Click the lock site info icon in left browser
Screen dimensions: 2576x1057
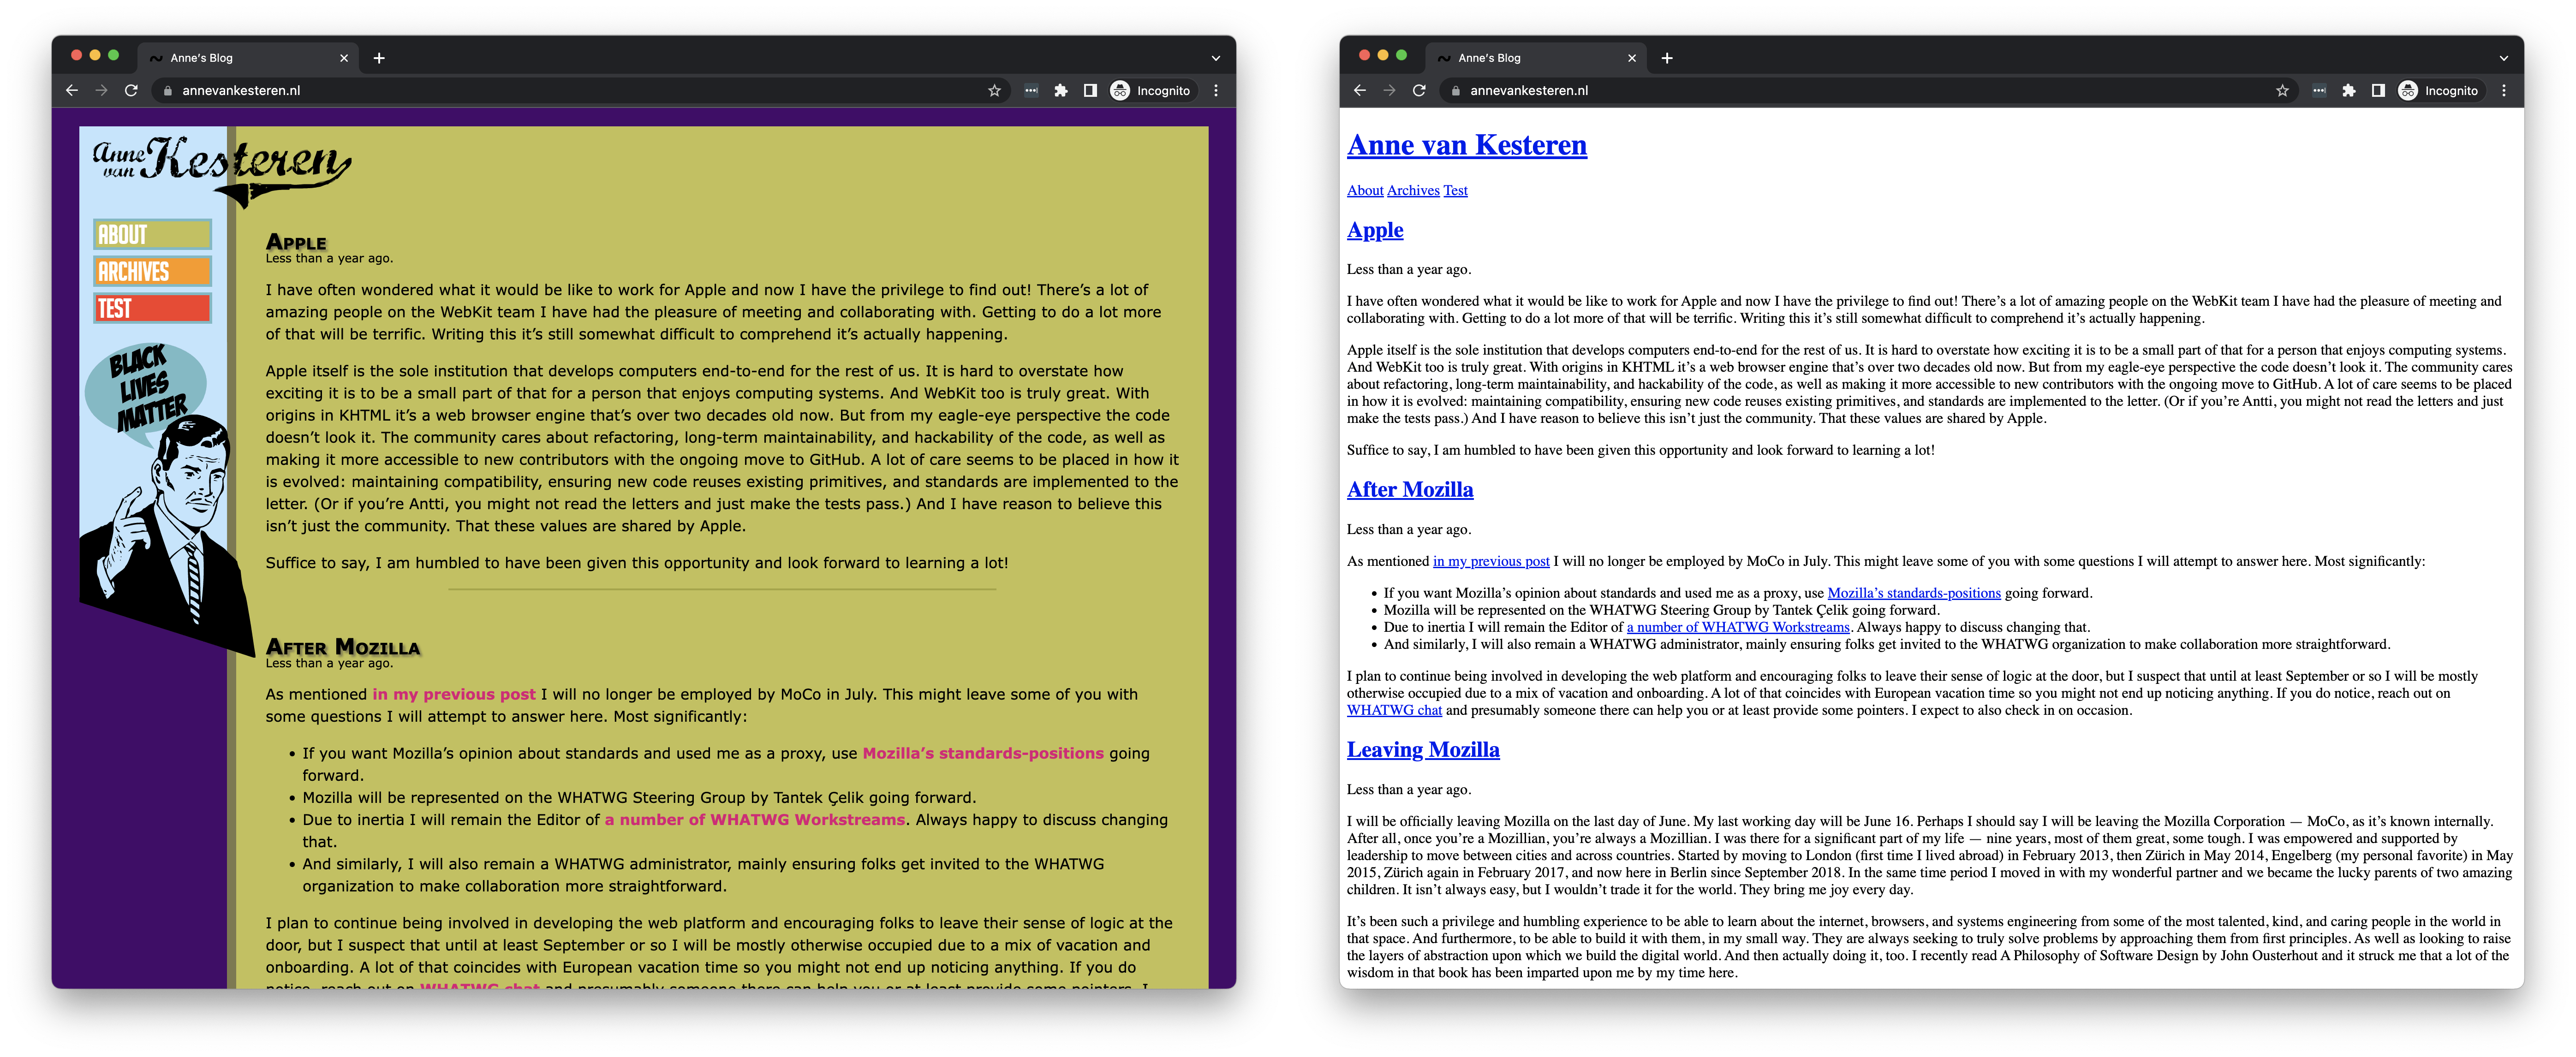[x=168, y=90]
